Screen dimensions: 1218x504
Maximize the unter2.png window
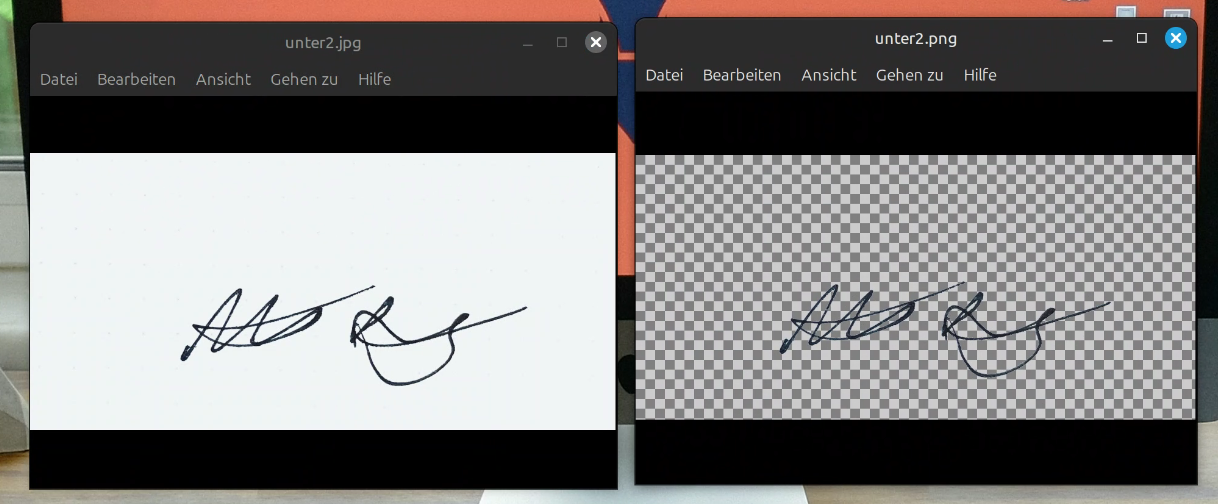click(x=1142, y=38)
